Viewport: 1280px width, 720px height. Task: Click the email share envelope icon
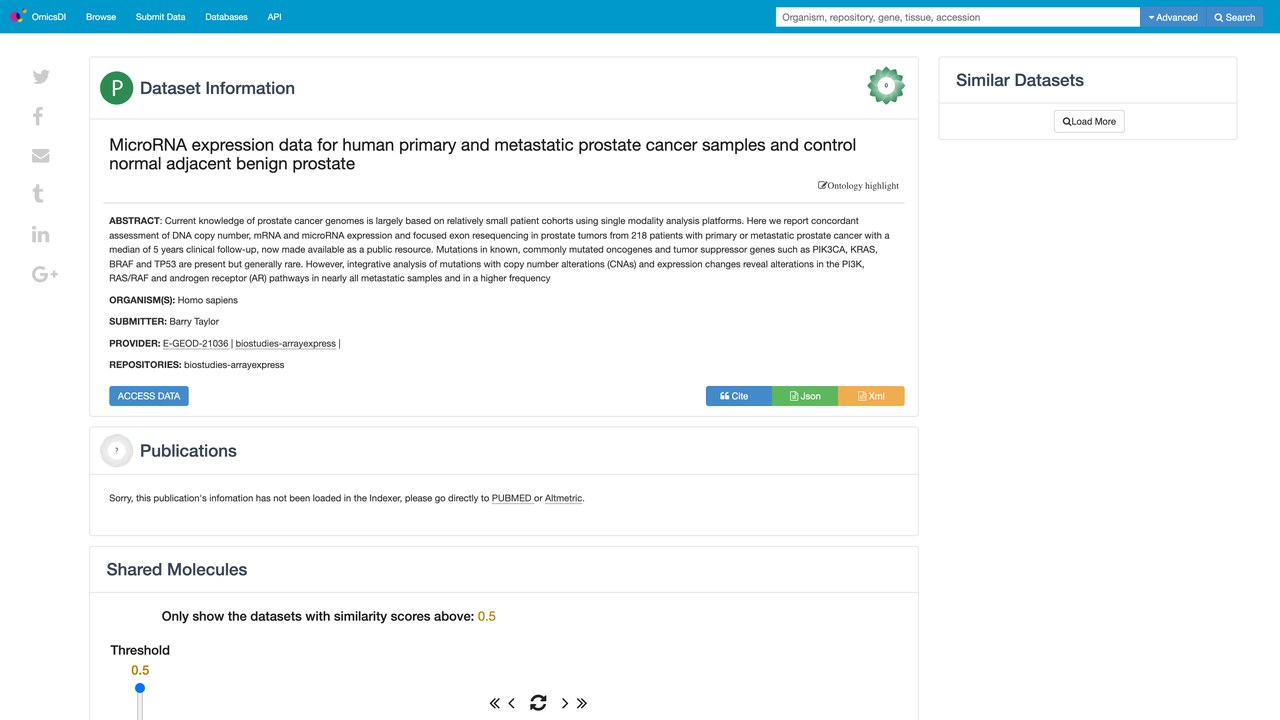click(x=41, y=156)
